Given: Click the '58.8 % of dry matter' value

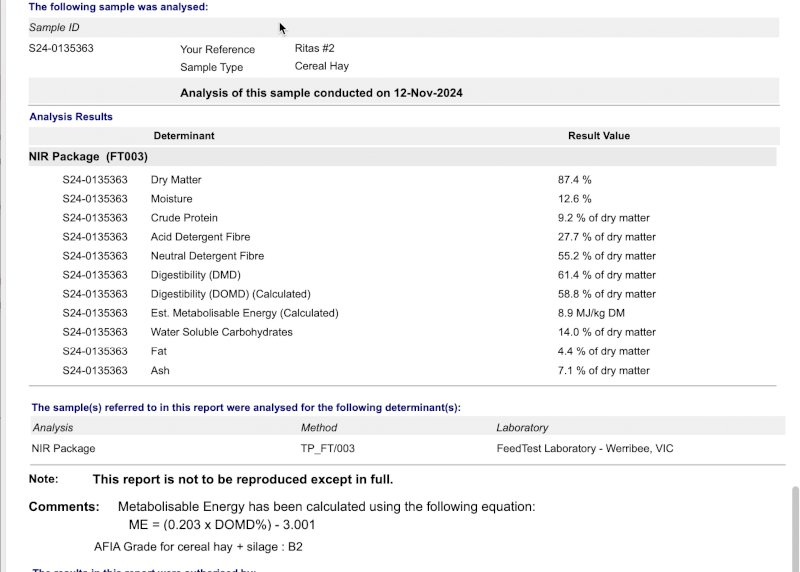Looking at the screenshot, I should pyautogui.click(x=607, y=294).
